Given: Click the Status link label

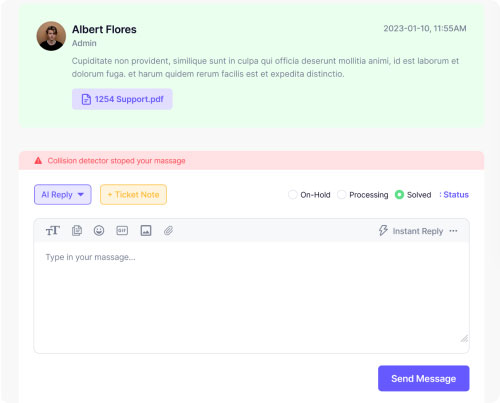Looking at the screenshot, I should click(456, 195).
